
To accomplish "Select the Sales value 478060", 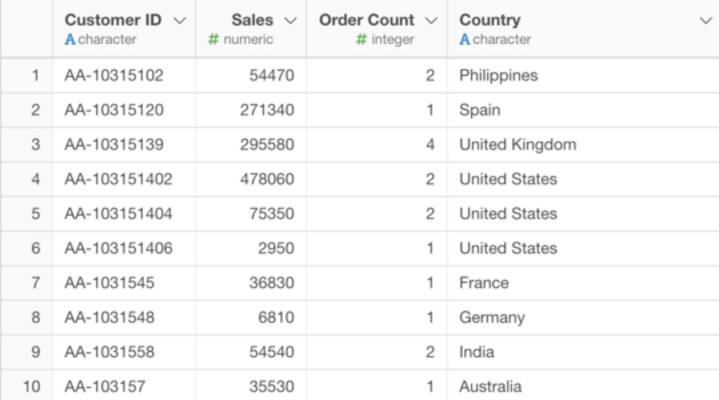I will pos(267,179).
